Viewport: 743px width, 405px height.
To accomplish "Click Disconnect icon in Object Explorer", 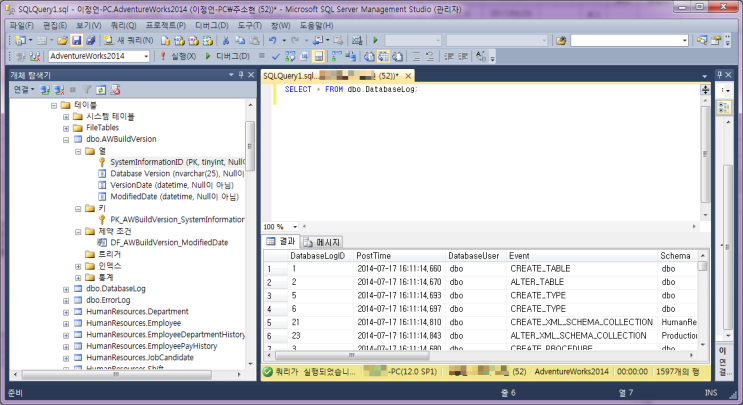I will coord(59,90).
